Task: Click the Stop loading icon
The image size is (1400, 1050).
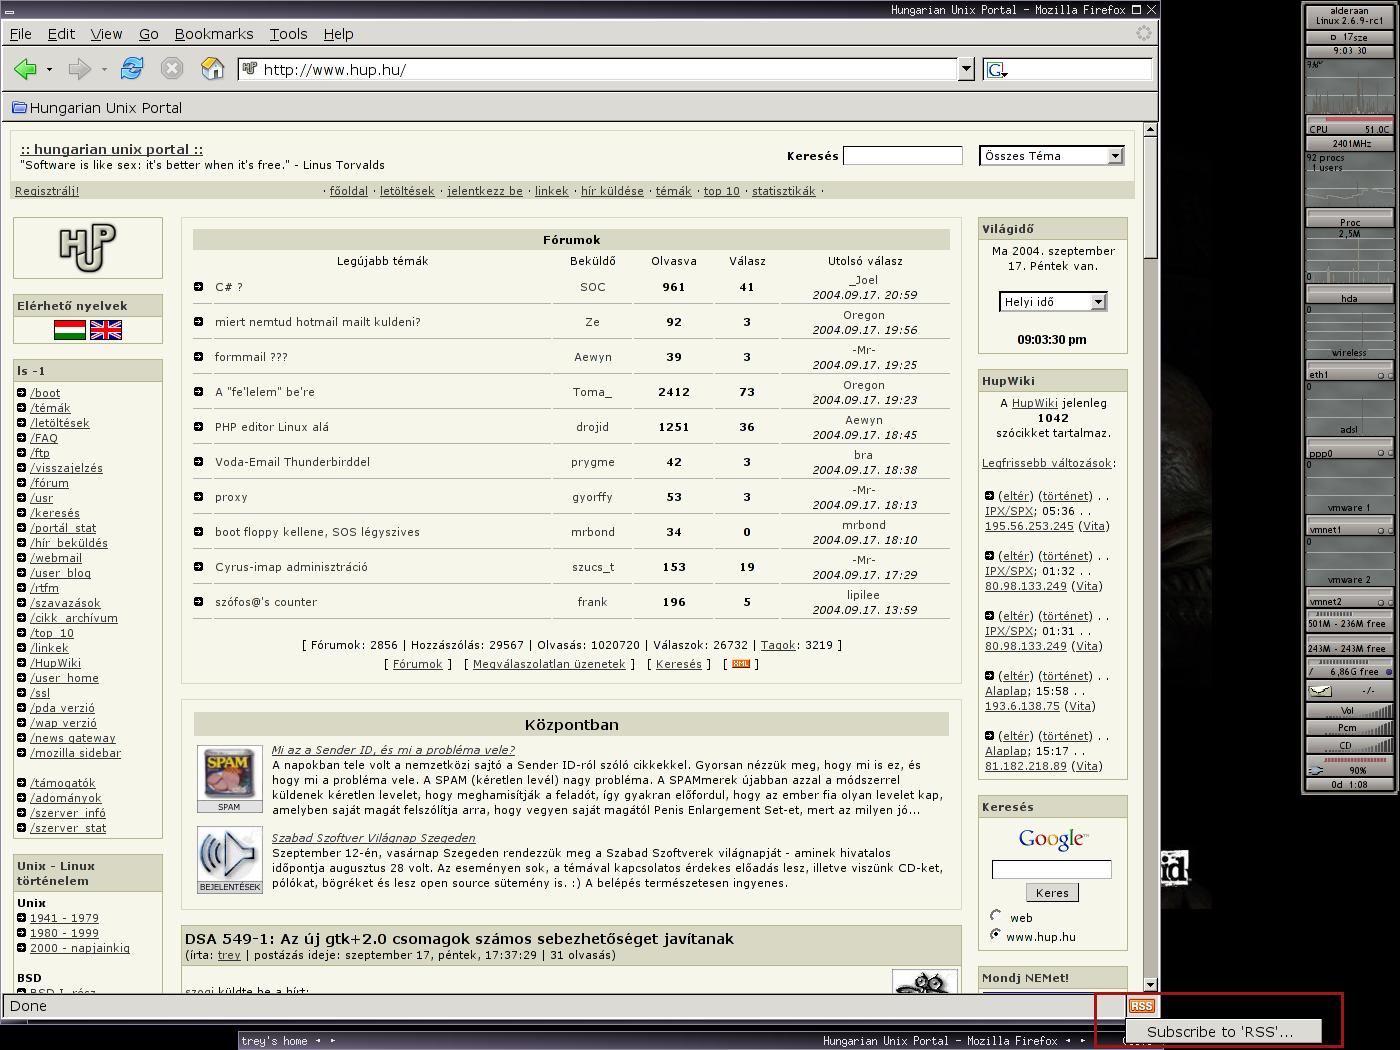Action: click(172, 68)
